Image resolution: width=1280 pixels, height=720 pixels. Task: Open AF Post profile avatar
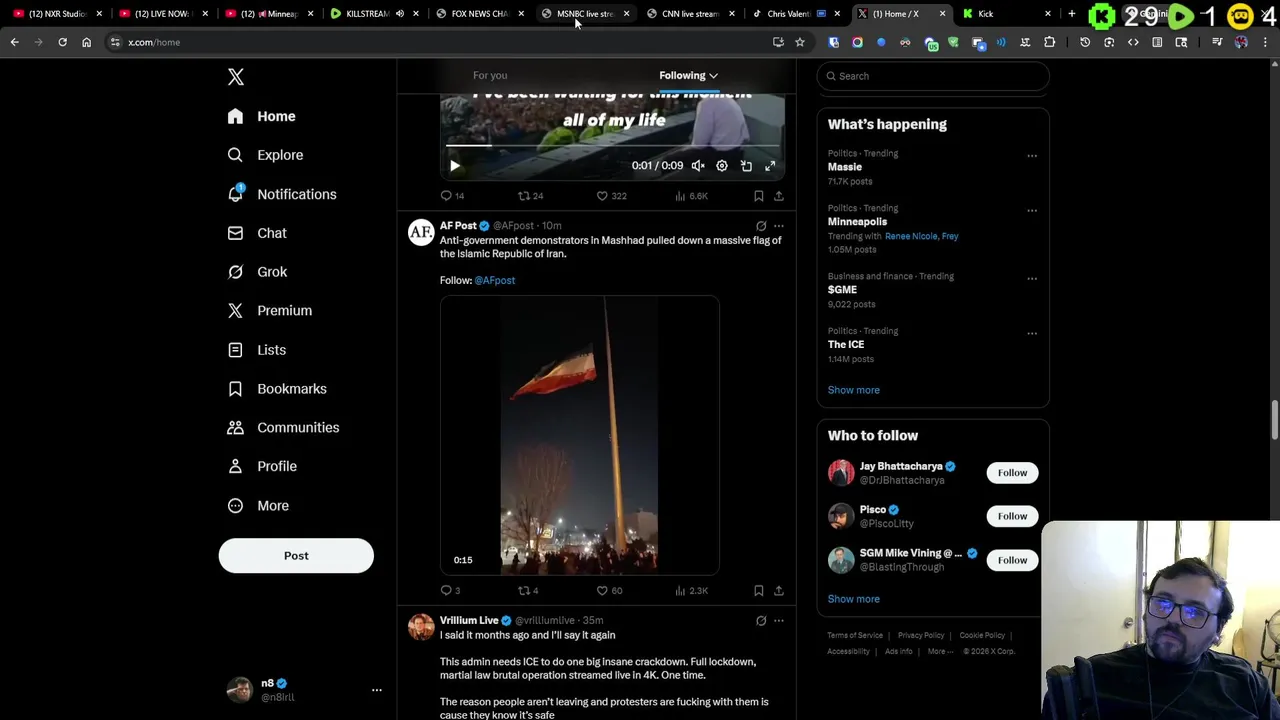point(421,233)
